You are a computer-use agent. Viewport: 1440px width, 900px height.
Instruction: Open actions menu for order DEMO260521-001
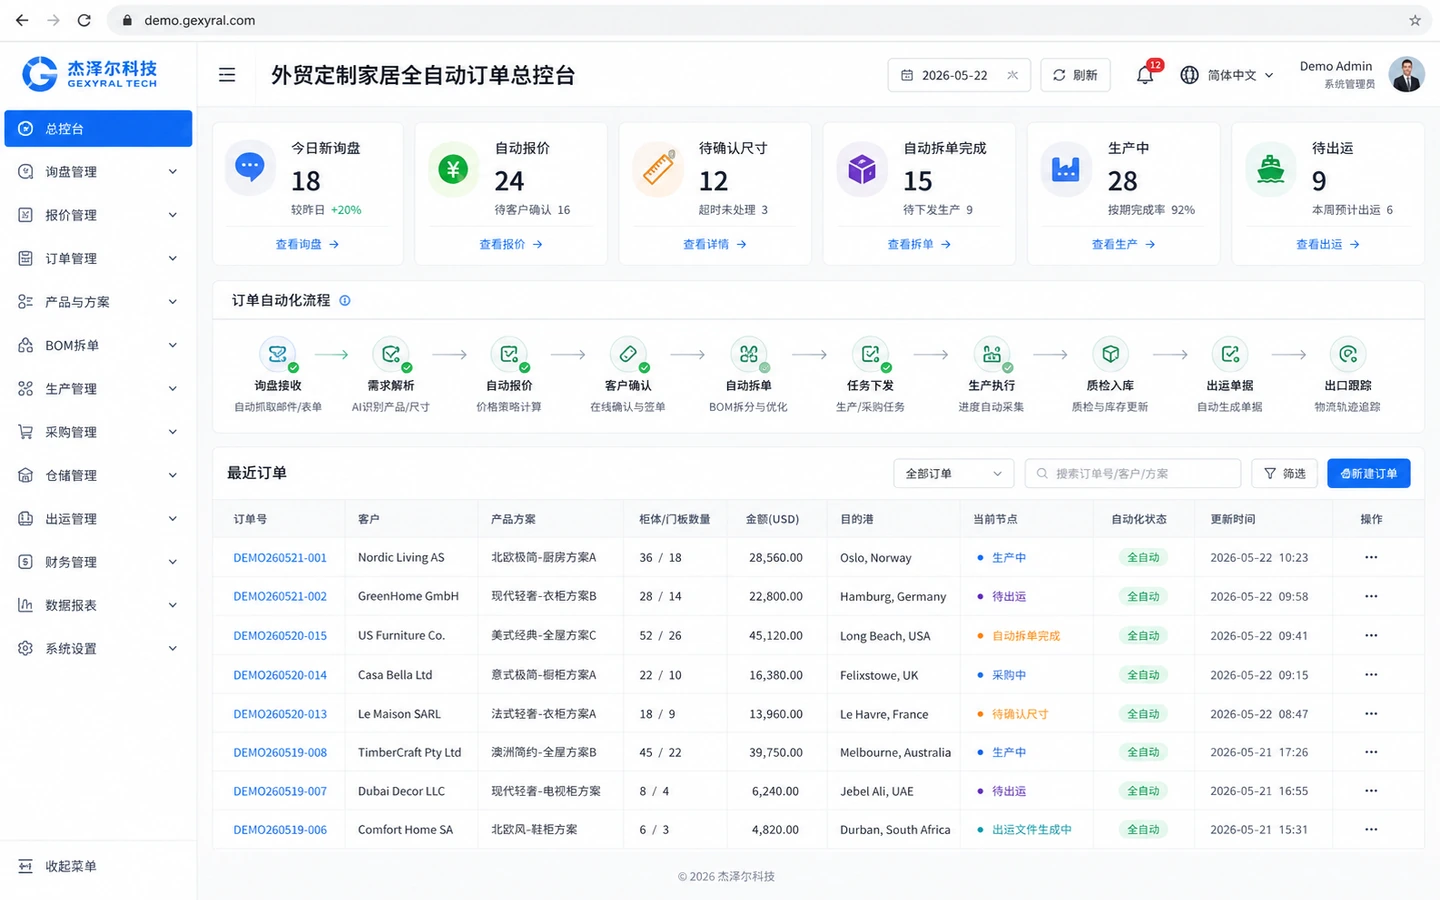(x=1371, y=557)
